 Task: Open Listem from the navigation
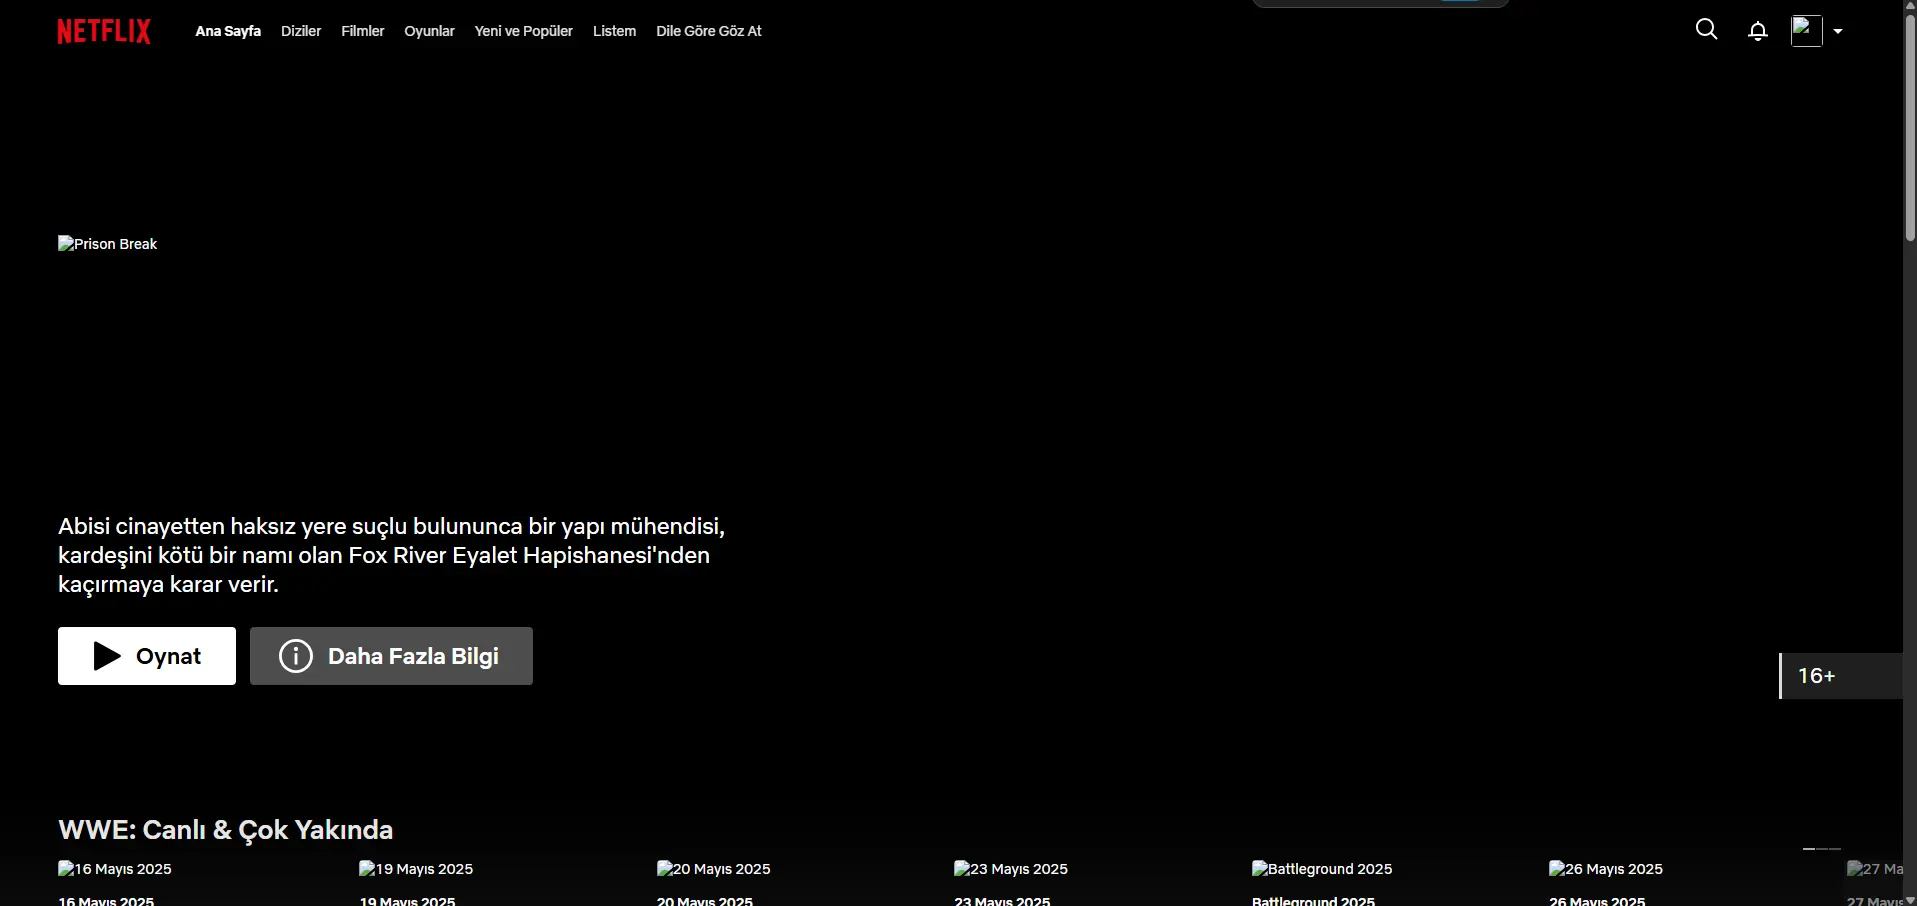tap(614, 31)
